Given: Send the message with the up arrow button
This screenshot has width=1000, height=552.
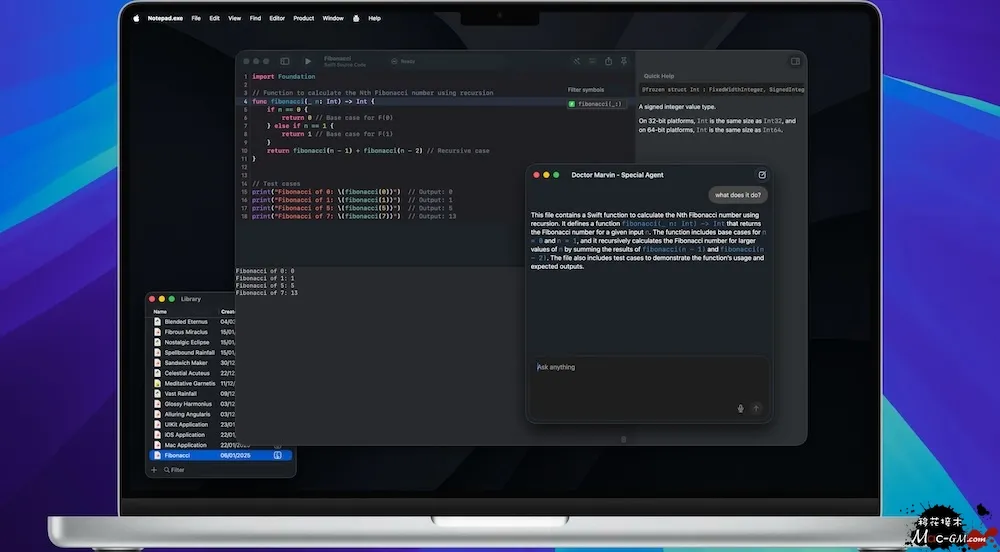Looking at the screenshot, I should pyautogui.click(x=756, y=409).
